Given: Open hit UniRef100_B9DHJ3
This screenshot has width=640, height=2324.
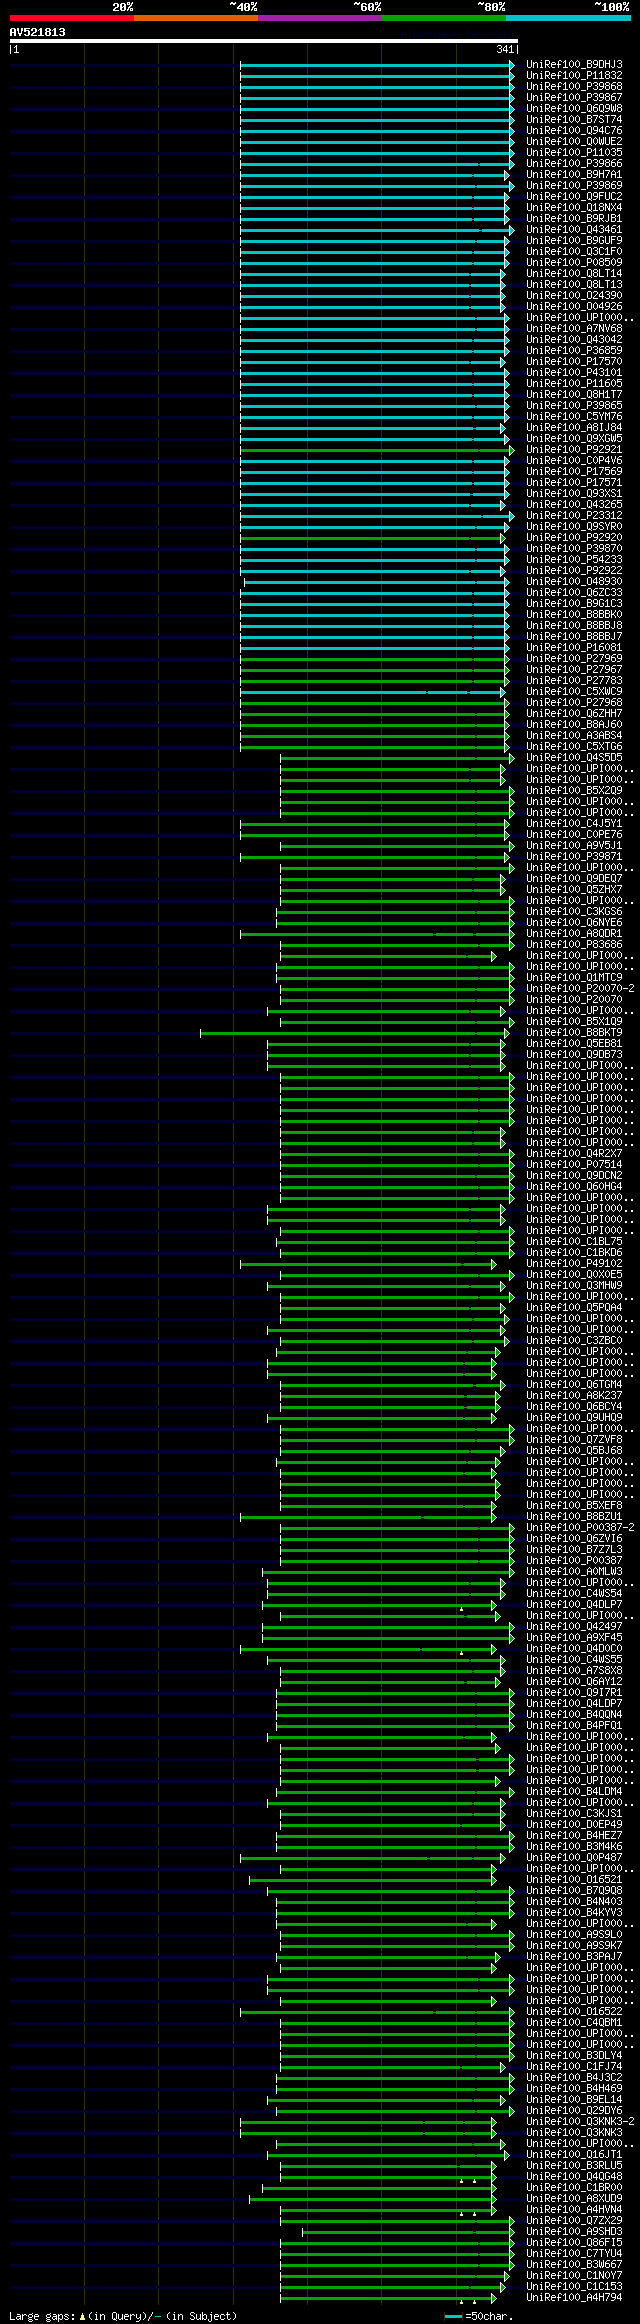Looking at the screenshot, I should tap(574, 64).
